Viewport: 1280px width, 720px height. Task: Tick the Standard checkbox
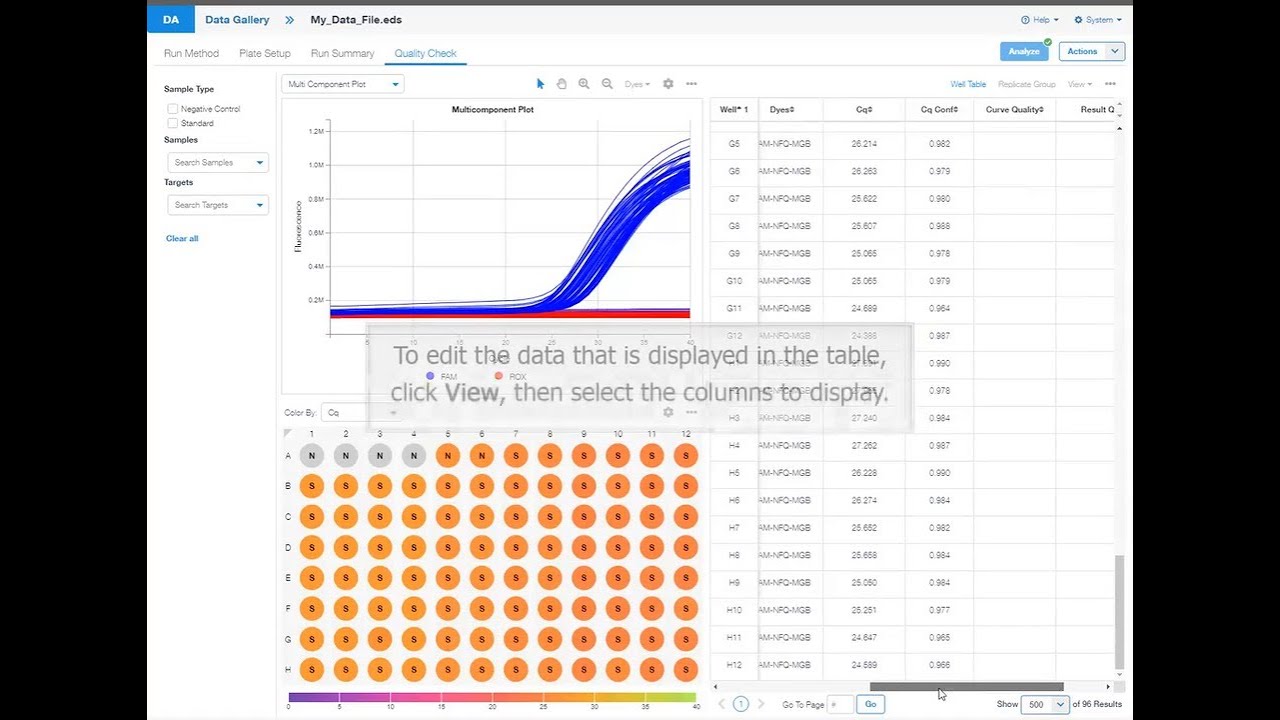pos(173,123)
